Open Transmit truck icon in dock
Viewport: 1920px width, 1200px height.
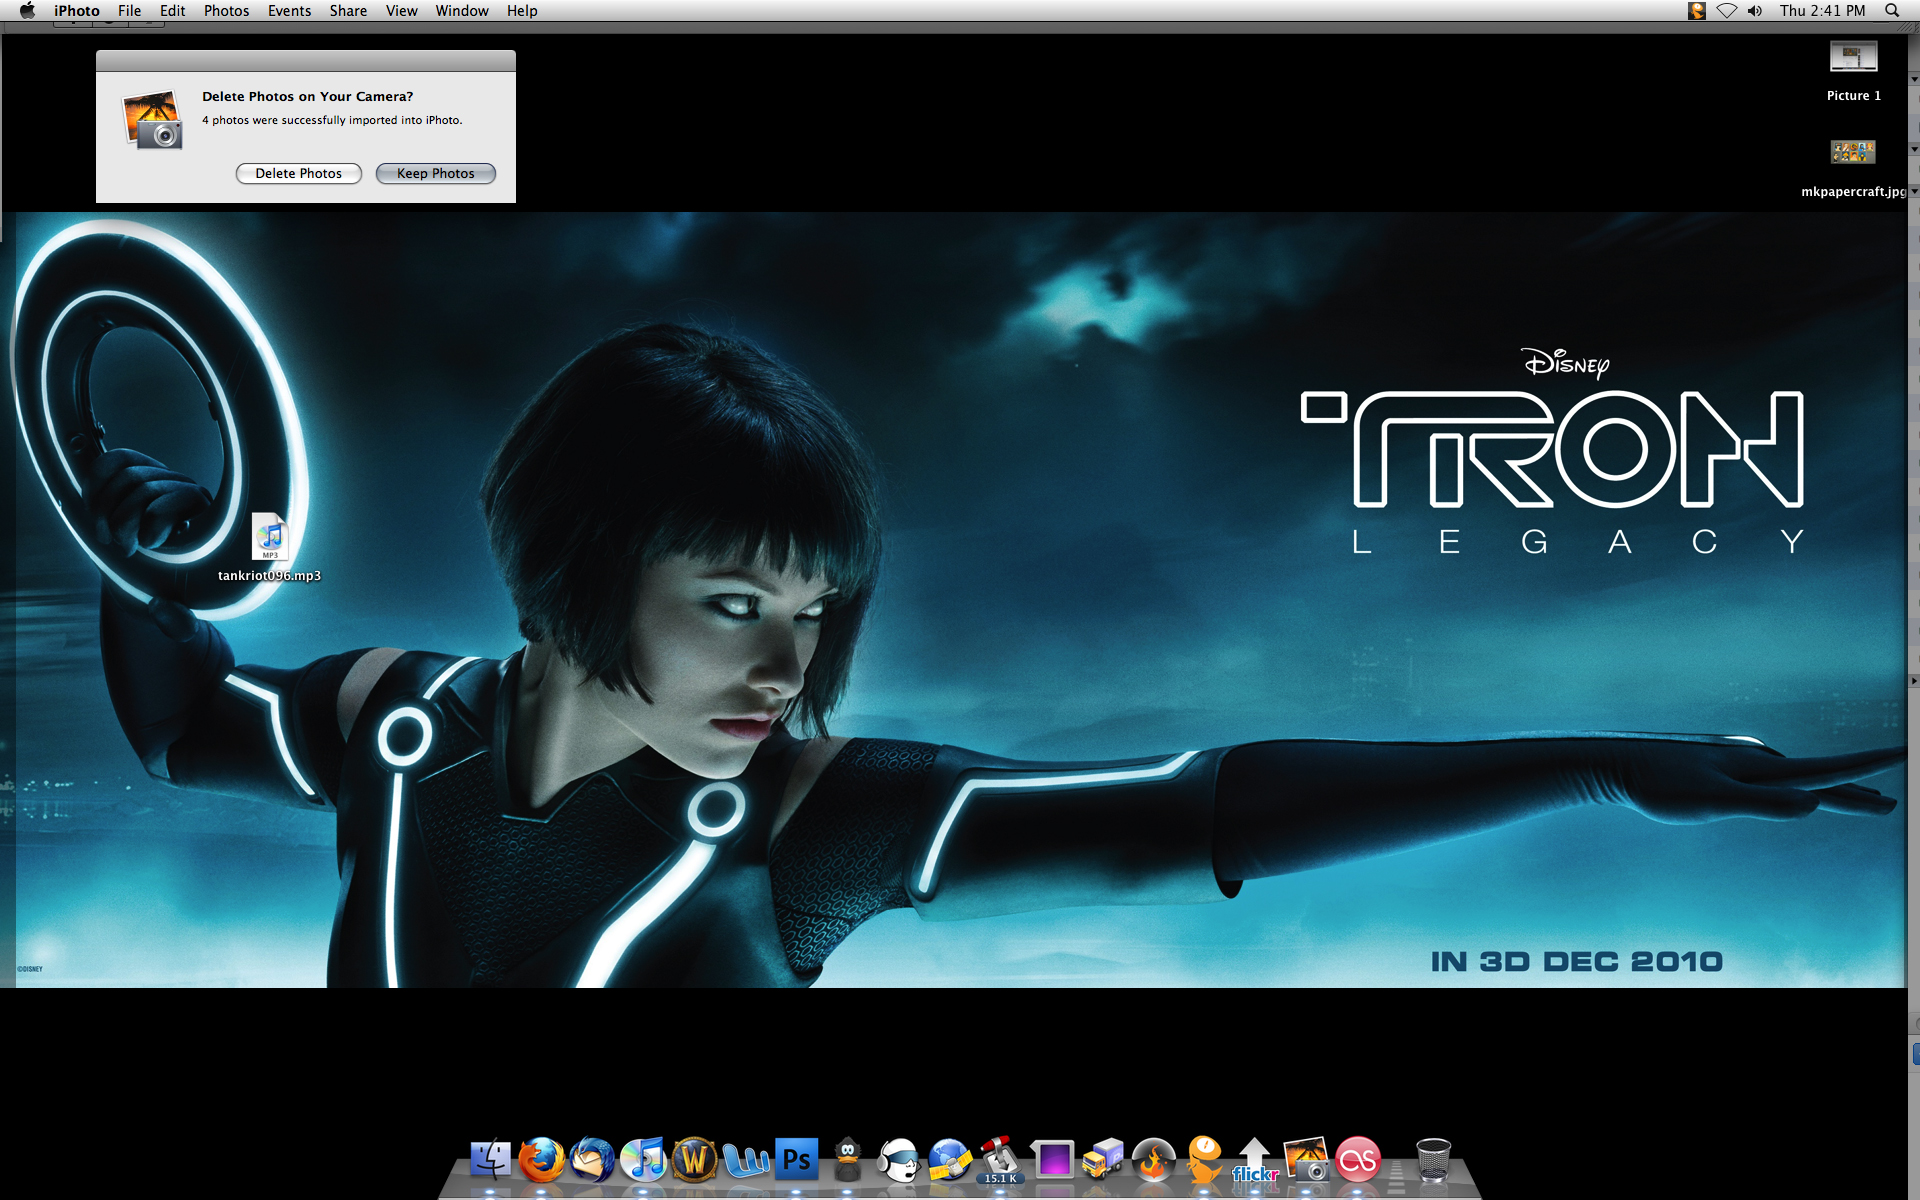1103,1160
